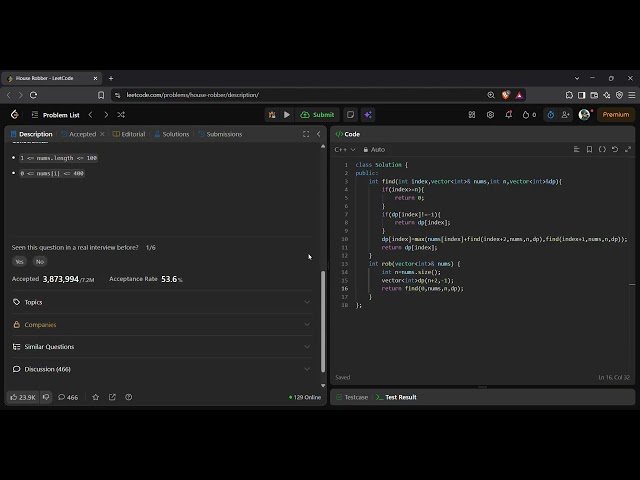Switch to the Description tab
This screenshot has height=480, width=640.
[31, 134]
